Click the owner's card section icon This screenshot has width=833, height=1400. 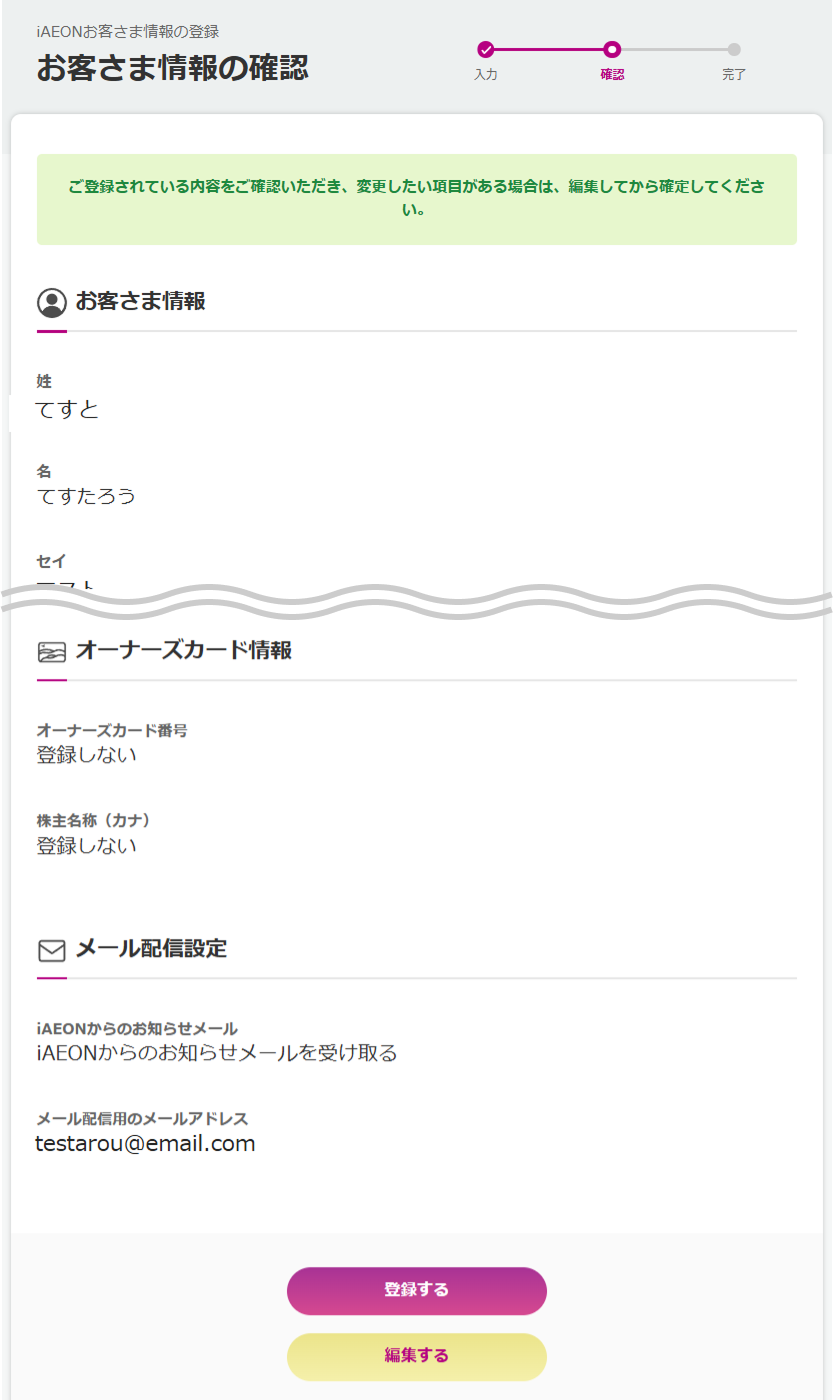coord(52,652)
